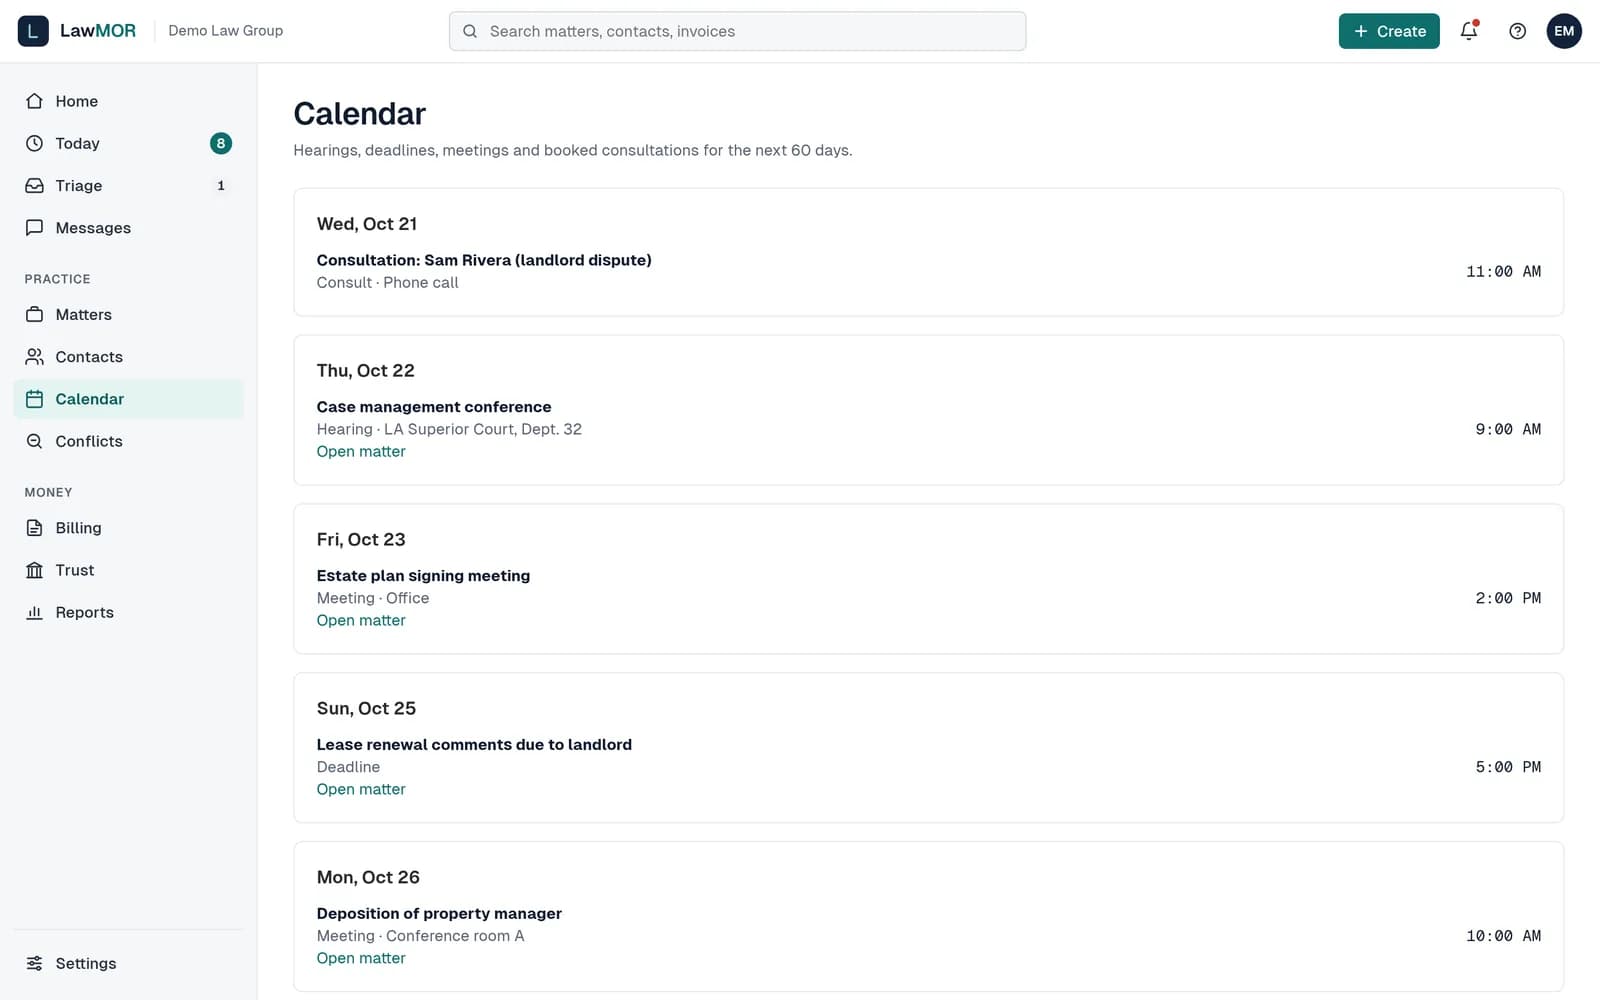Open matter for Estate plan signing meeting

pyautogui.click(x=361, y=620)
